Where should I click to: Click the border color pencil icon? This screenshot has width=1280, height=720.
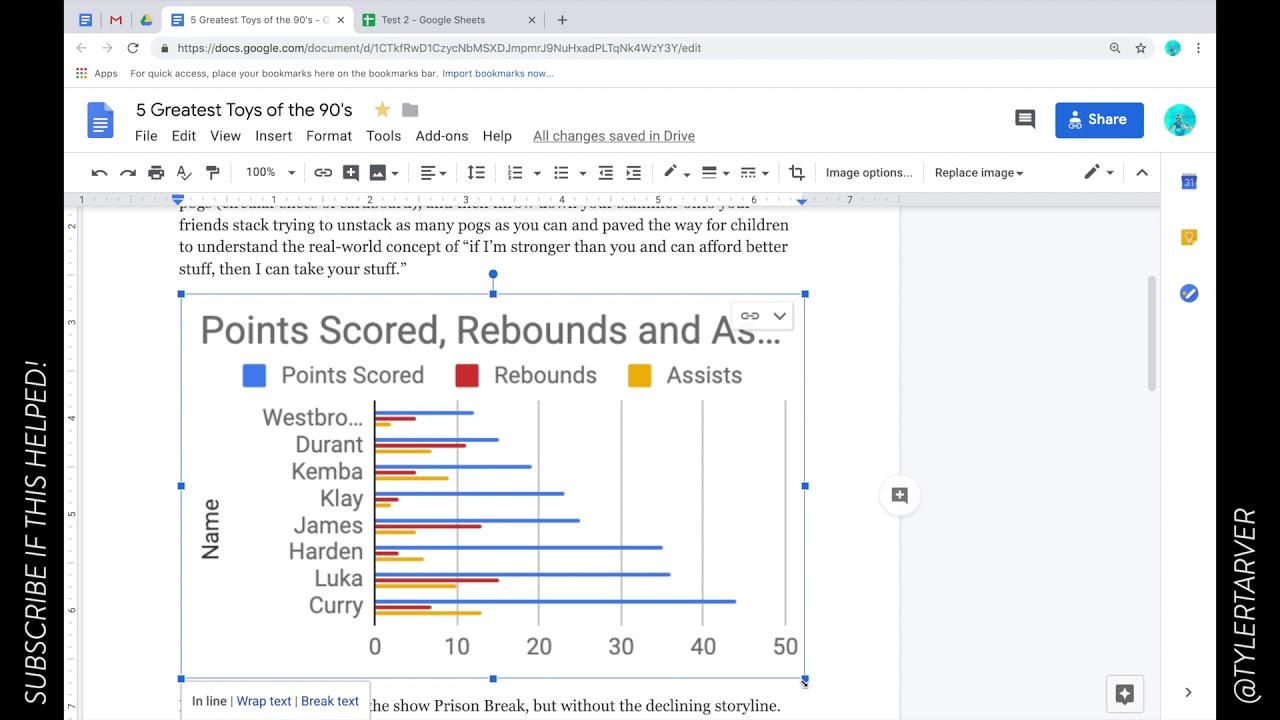click(670, 173)
